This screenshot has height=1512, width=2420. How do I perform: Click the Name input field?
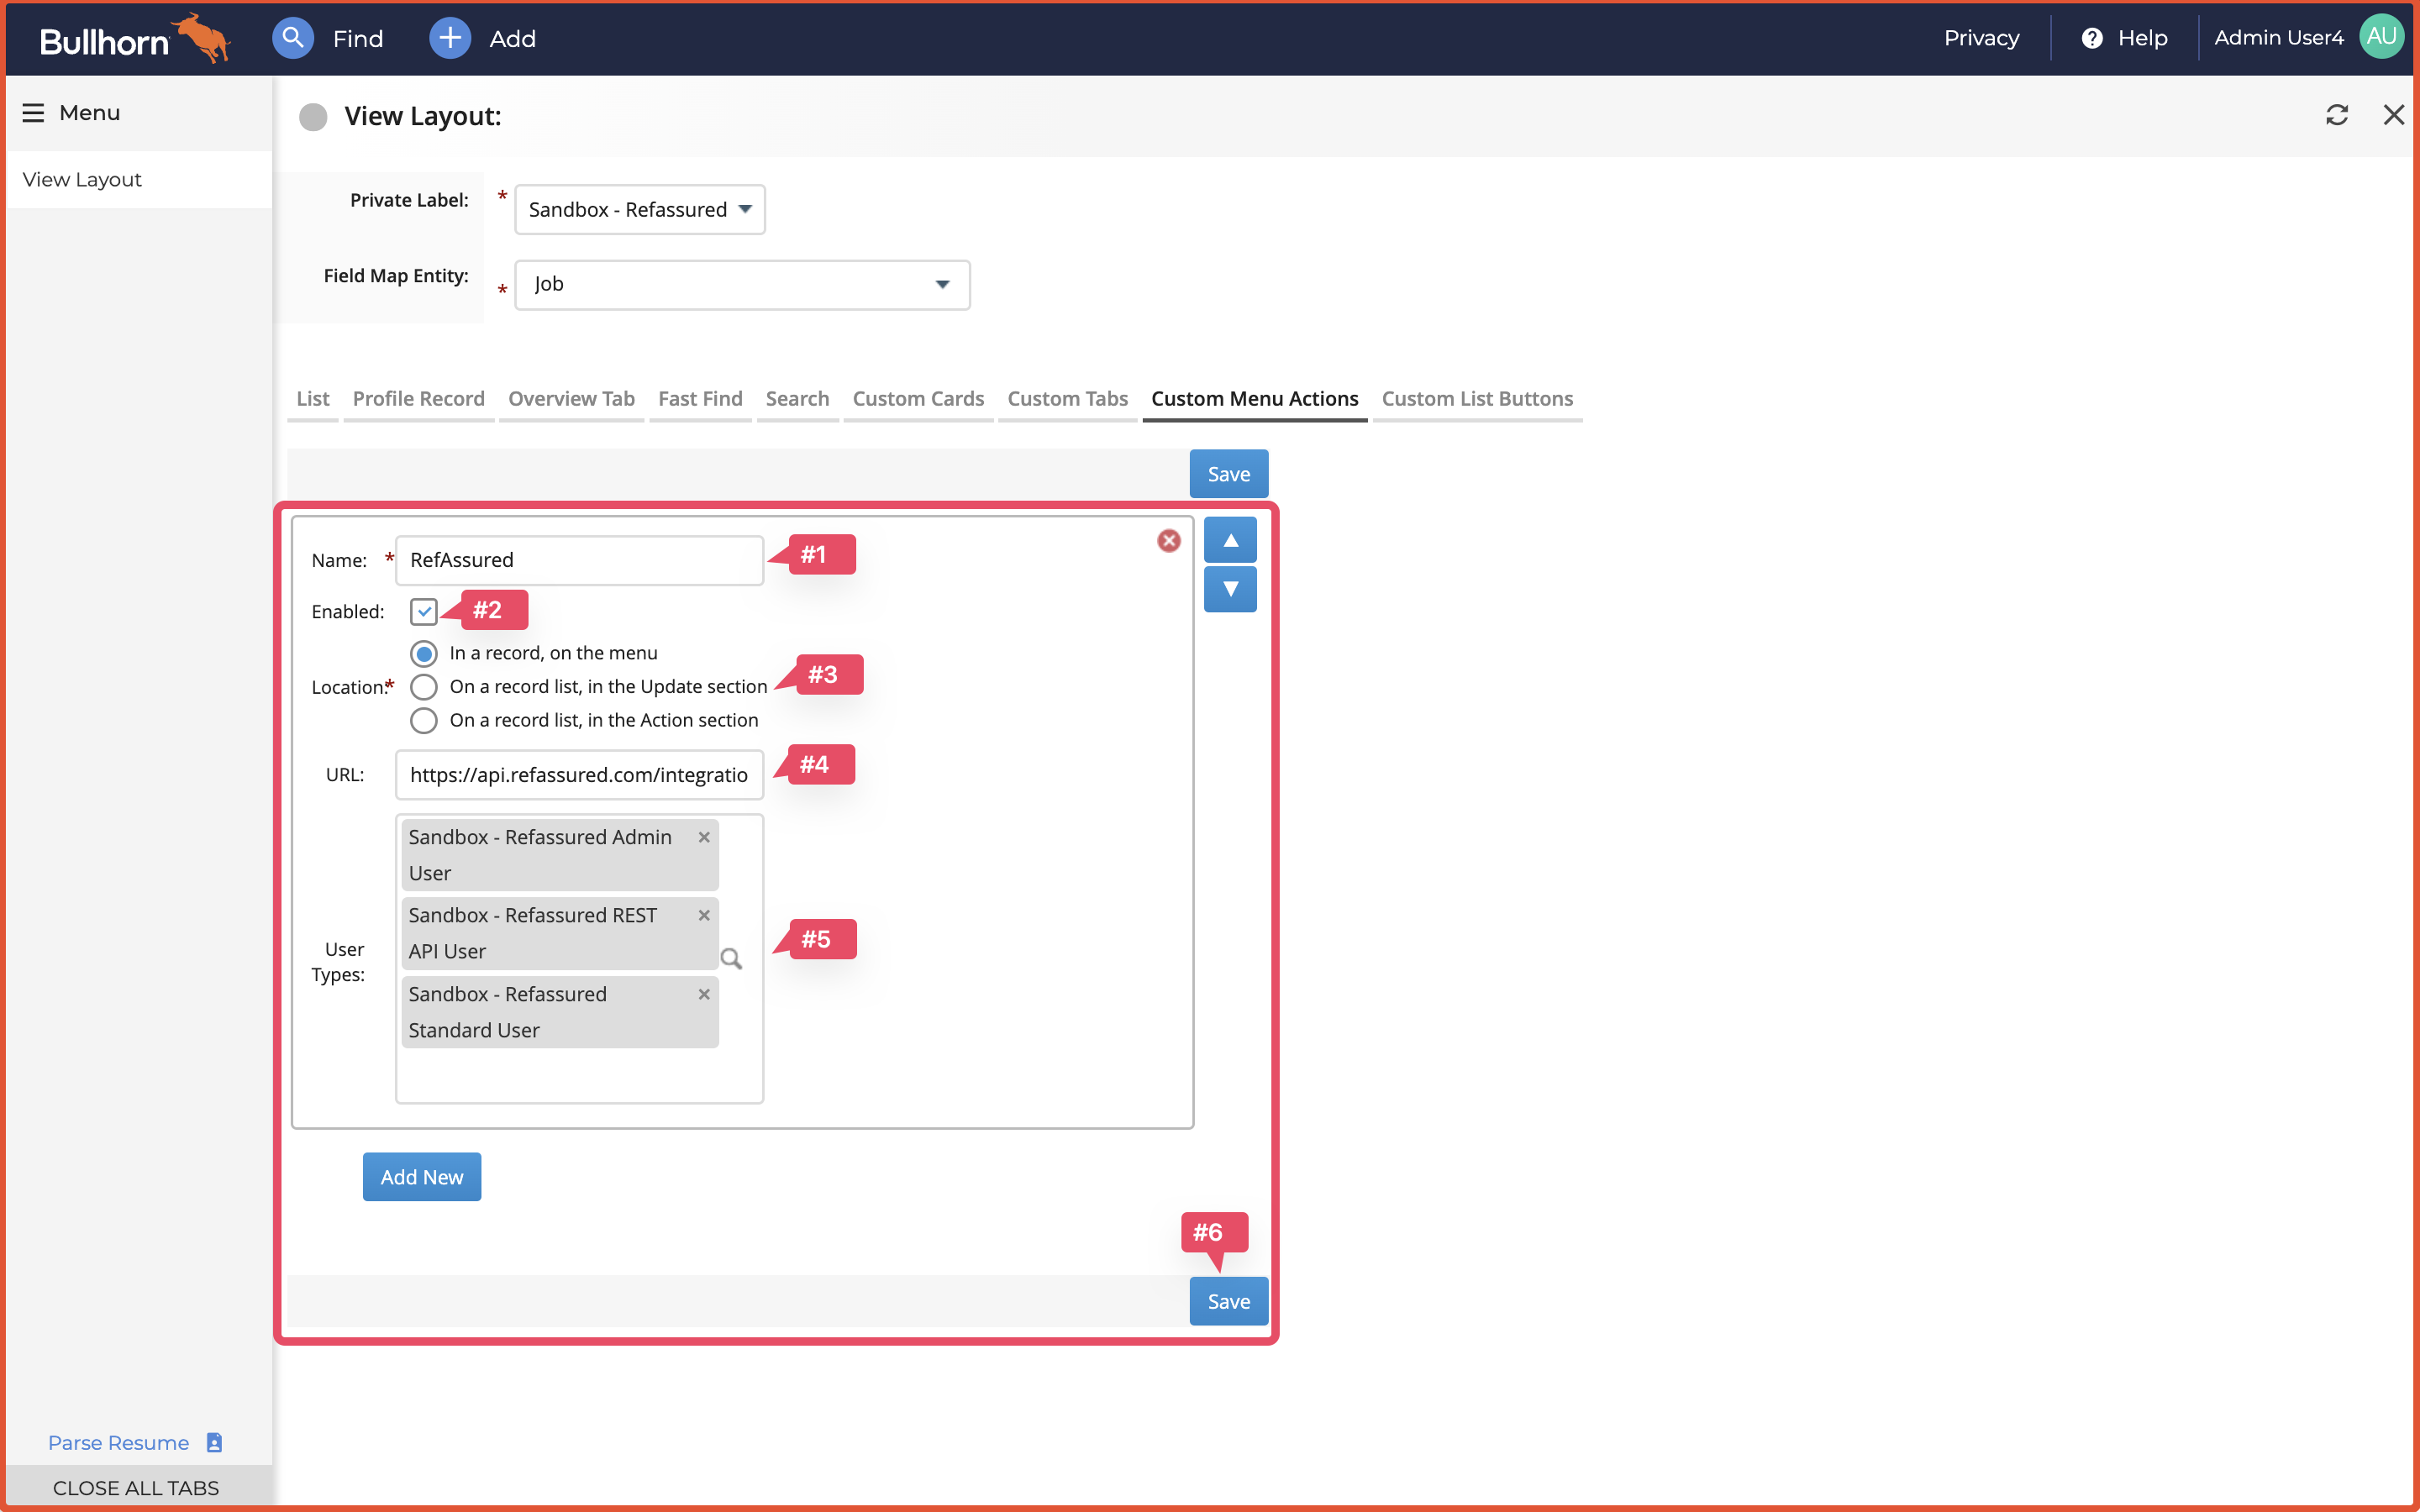click(579, 560)
